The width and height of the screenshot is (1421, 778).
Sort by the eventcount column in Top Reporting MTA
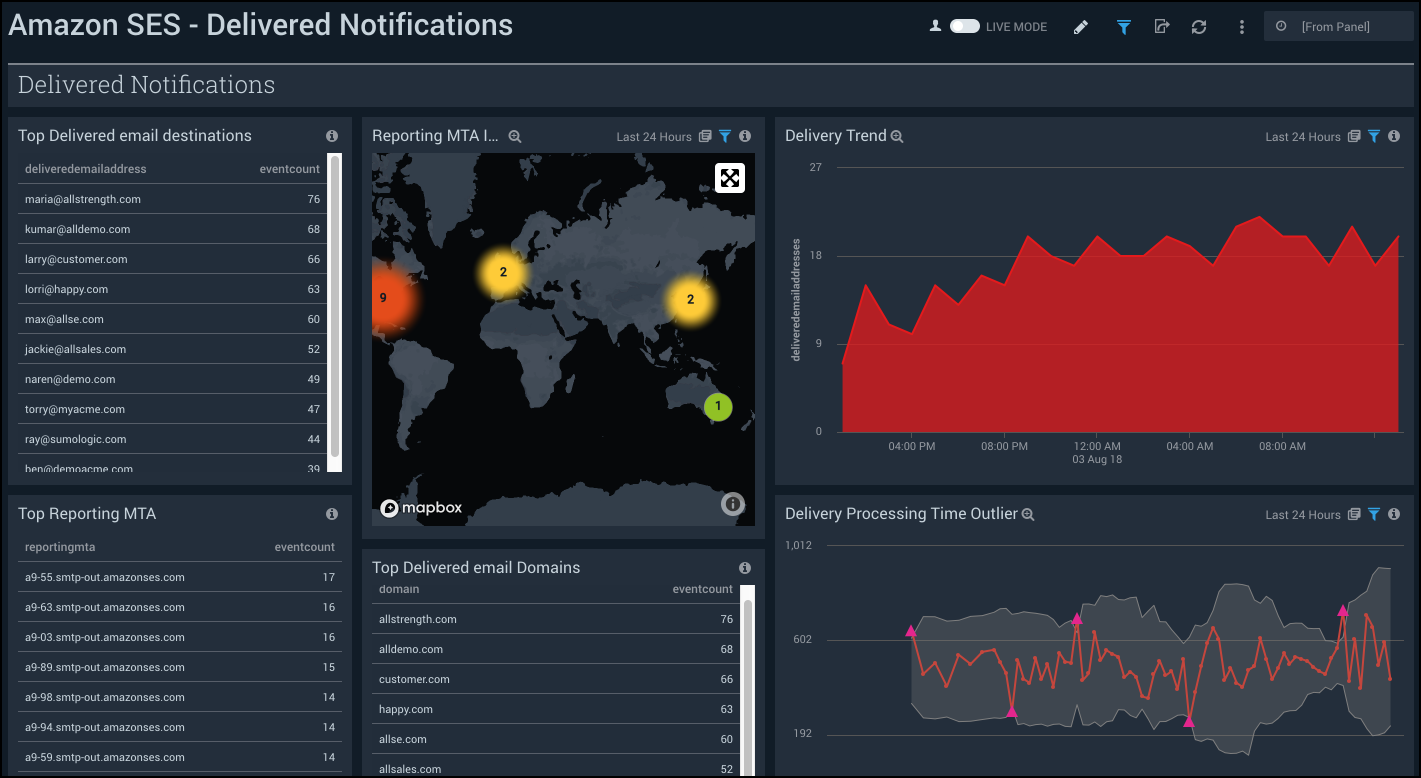[304, 547]
